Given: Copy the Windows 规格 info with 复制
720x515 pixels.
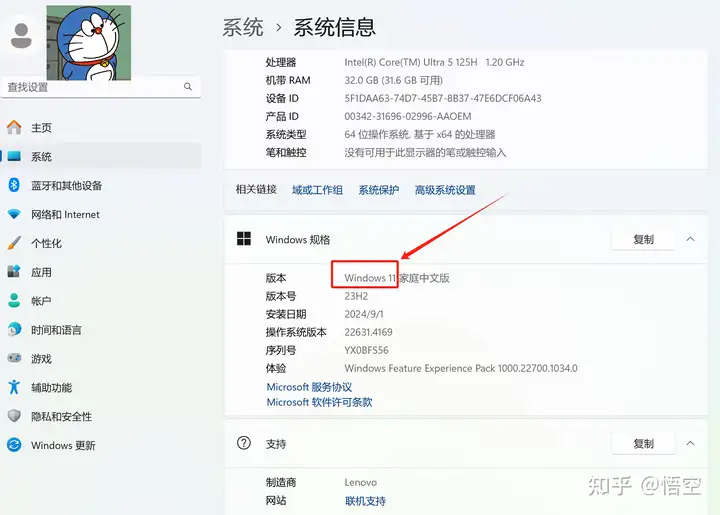Looking at the screenshot, I should click(x=643, y=239).
